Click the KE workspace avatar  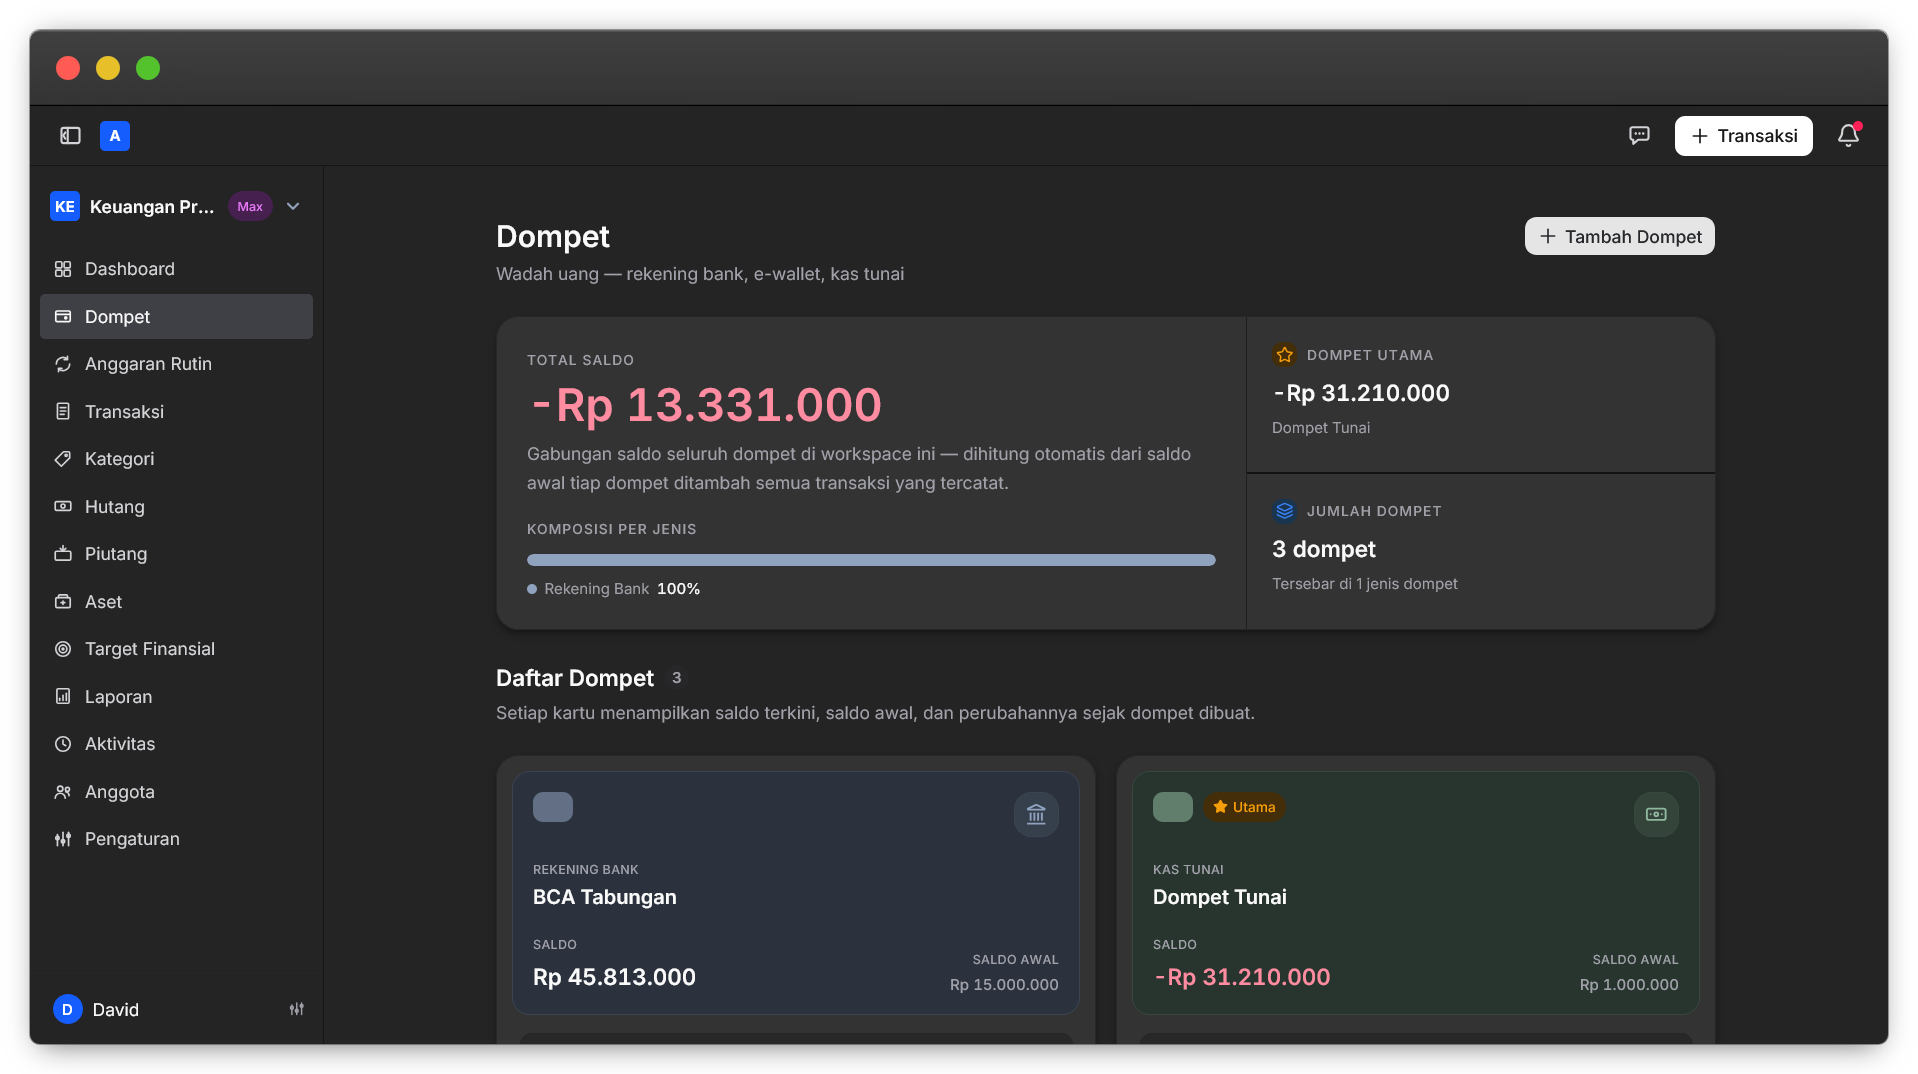point(65,207)
